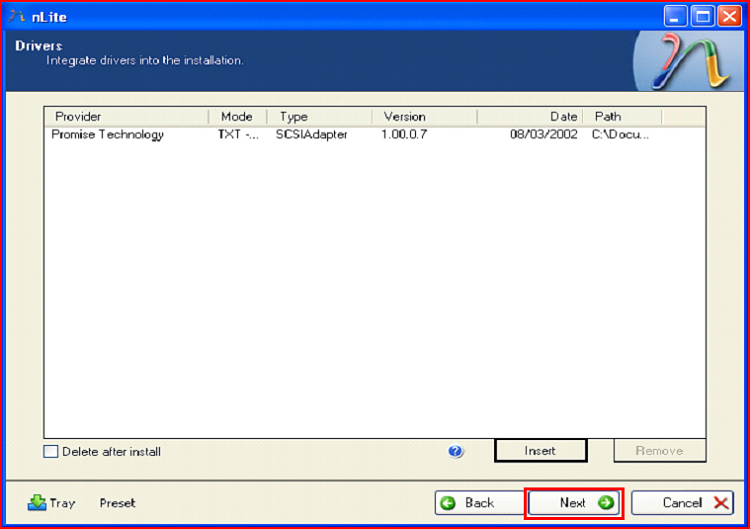Image resolution: width=750 pixels, height=529 pixels.
Task: Click the blue help question mark icon
Action: point(455,451)
